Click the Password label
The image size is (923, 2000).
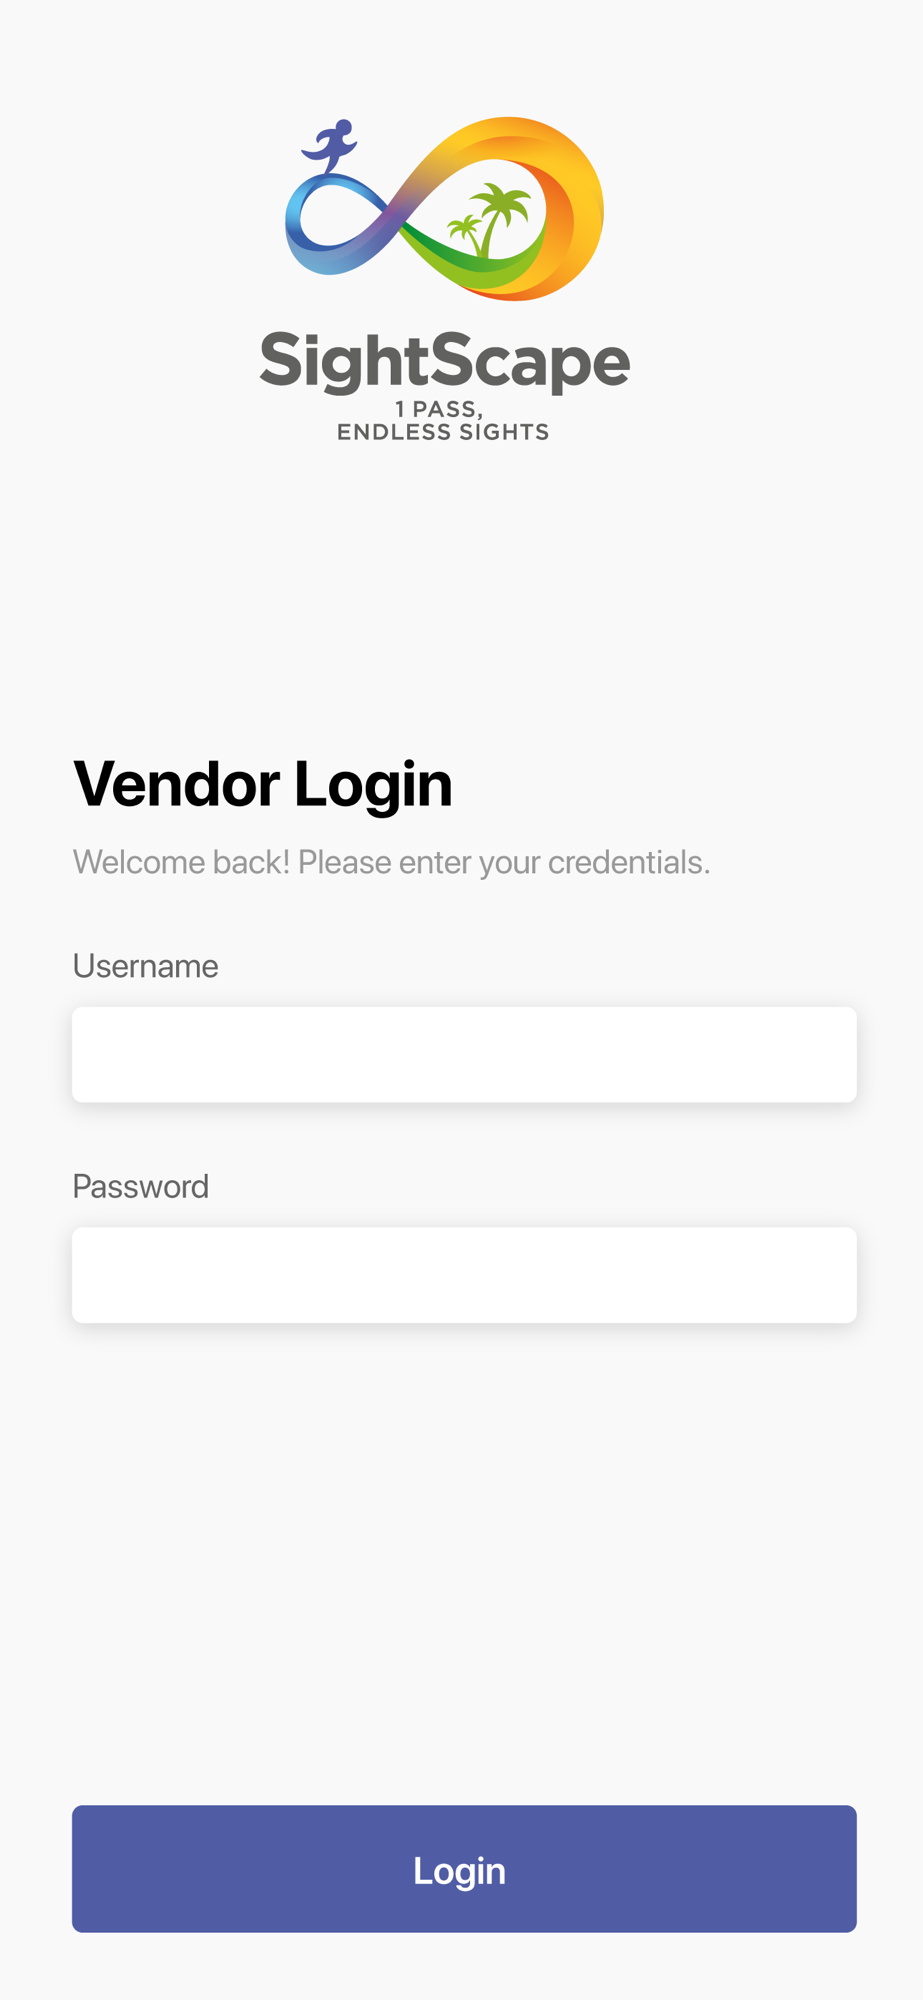[x=141, y=1186]
